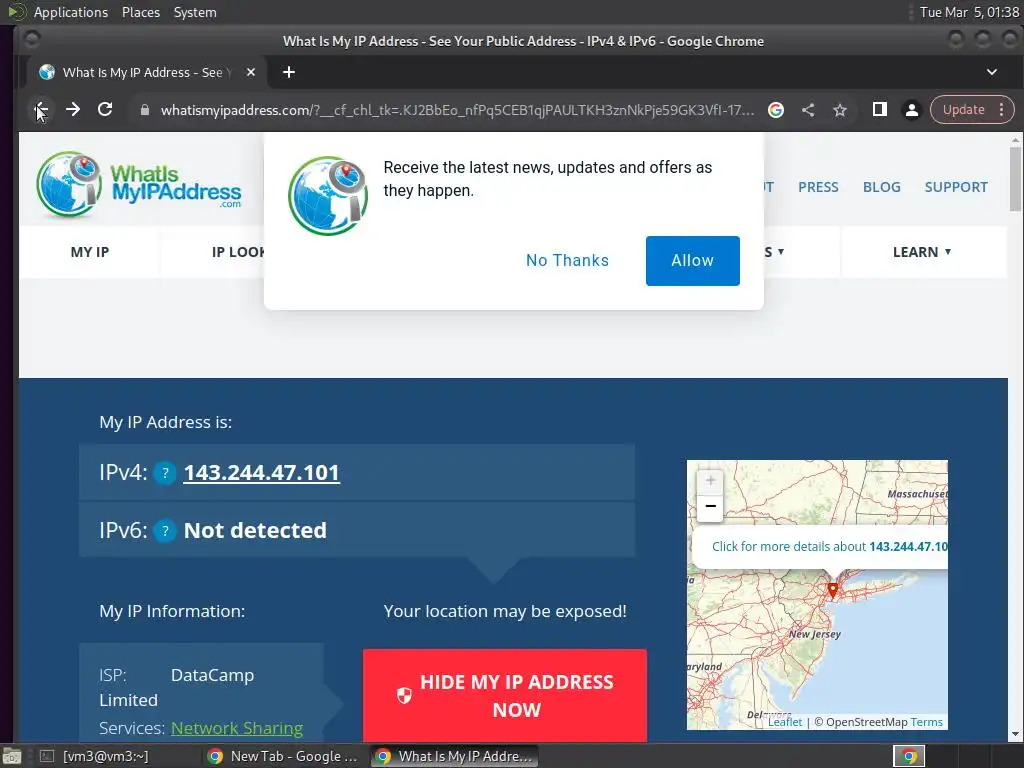Go back using the browser back arrow
The height and width of the screenshot is (768, 1024).
point(41,110)
